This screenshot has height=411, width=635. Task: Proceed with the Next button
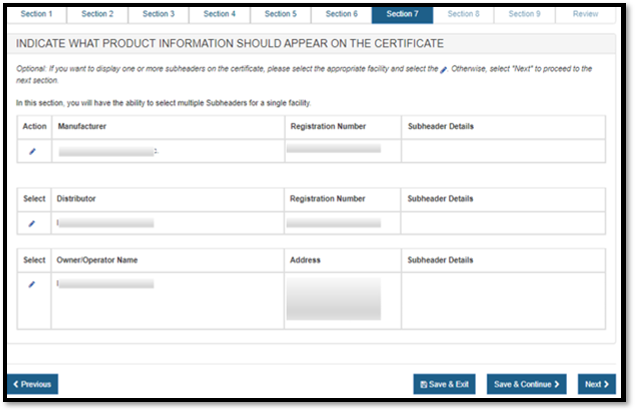point(596,384)
